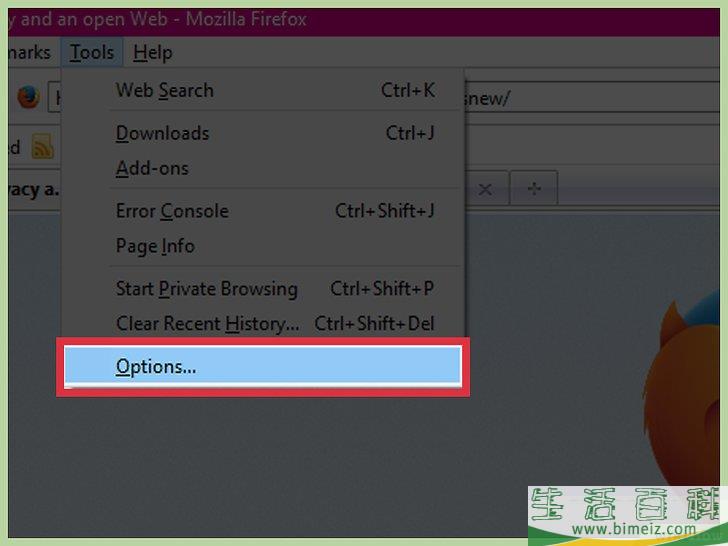This screenshot has width=728, height=546.
Task: Open Downloads from the Tools menu
Action: point(263,133)
